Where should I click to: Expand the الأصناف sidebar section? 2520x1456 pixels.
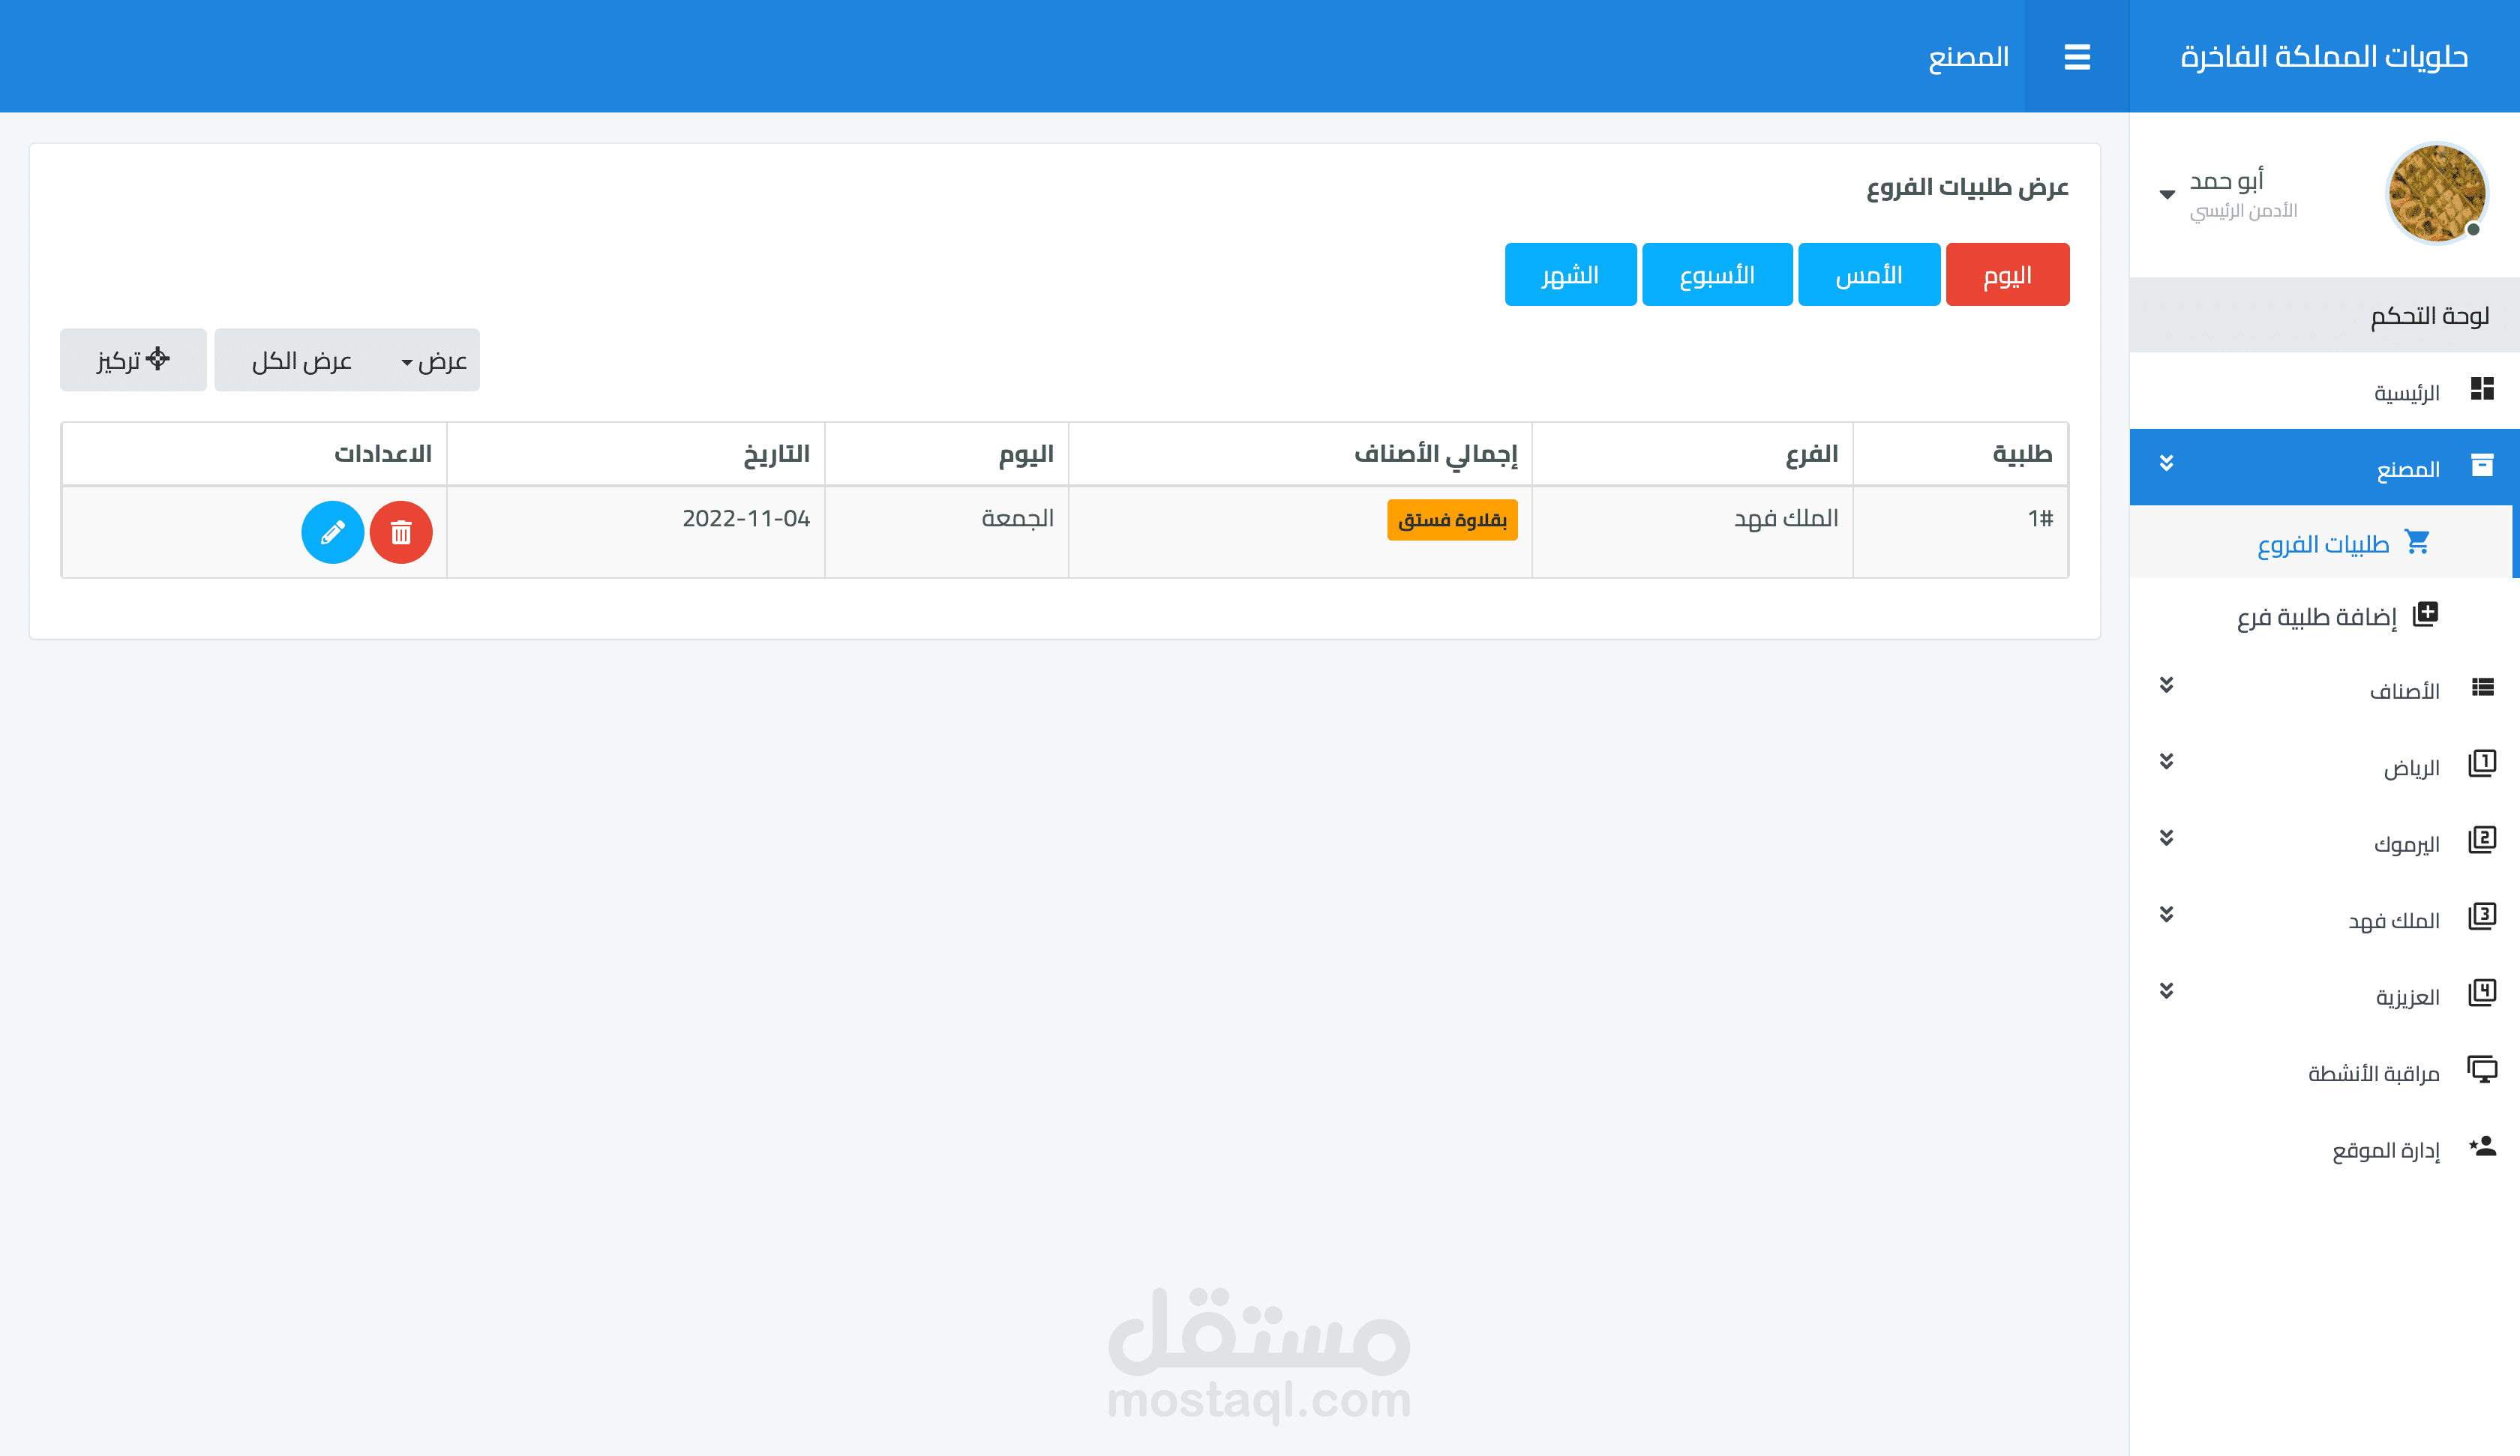2166,686
